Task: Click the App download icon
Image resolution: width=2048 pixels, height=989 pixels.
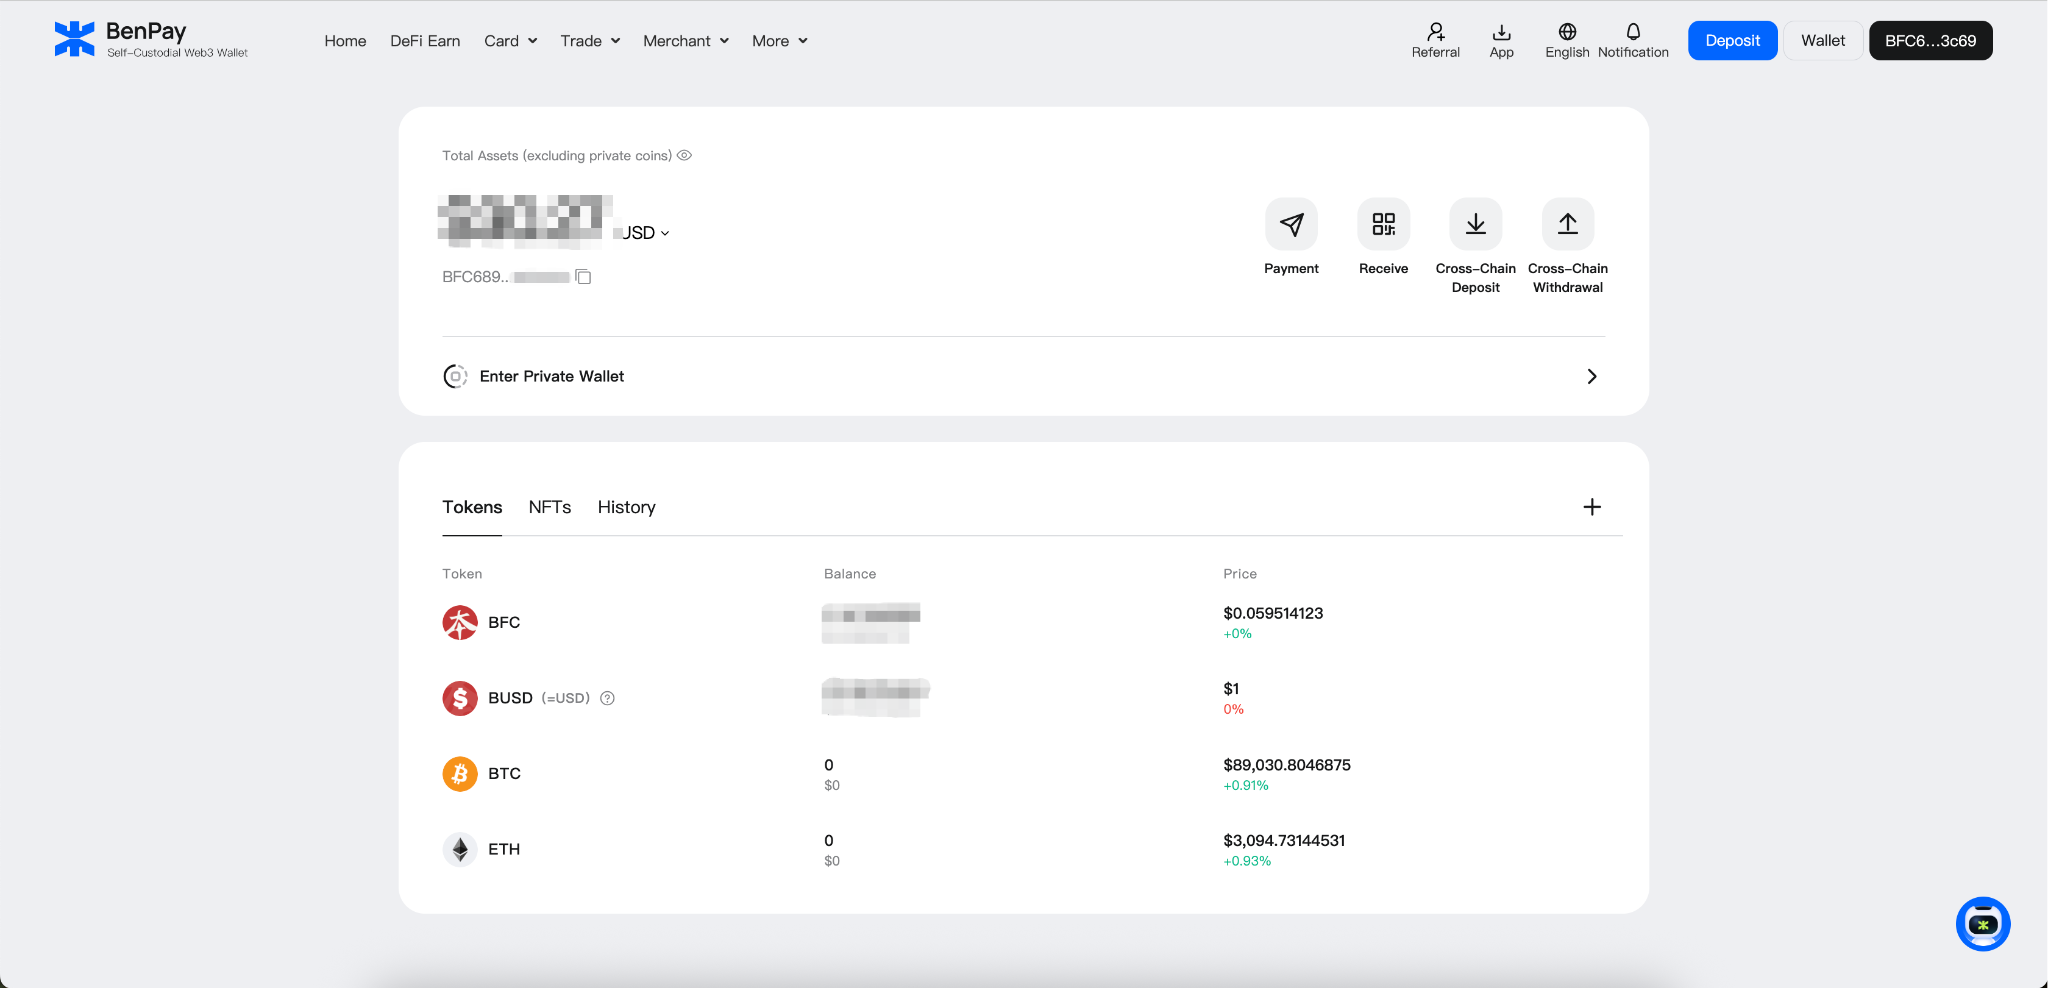Action: pos(1501,30)
